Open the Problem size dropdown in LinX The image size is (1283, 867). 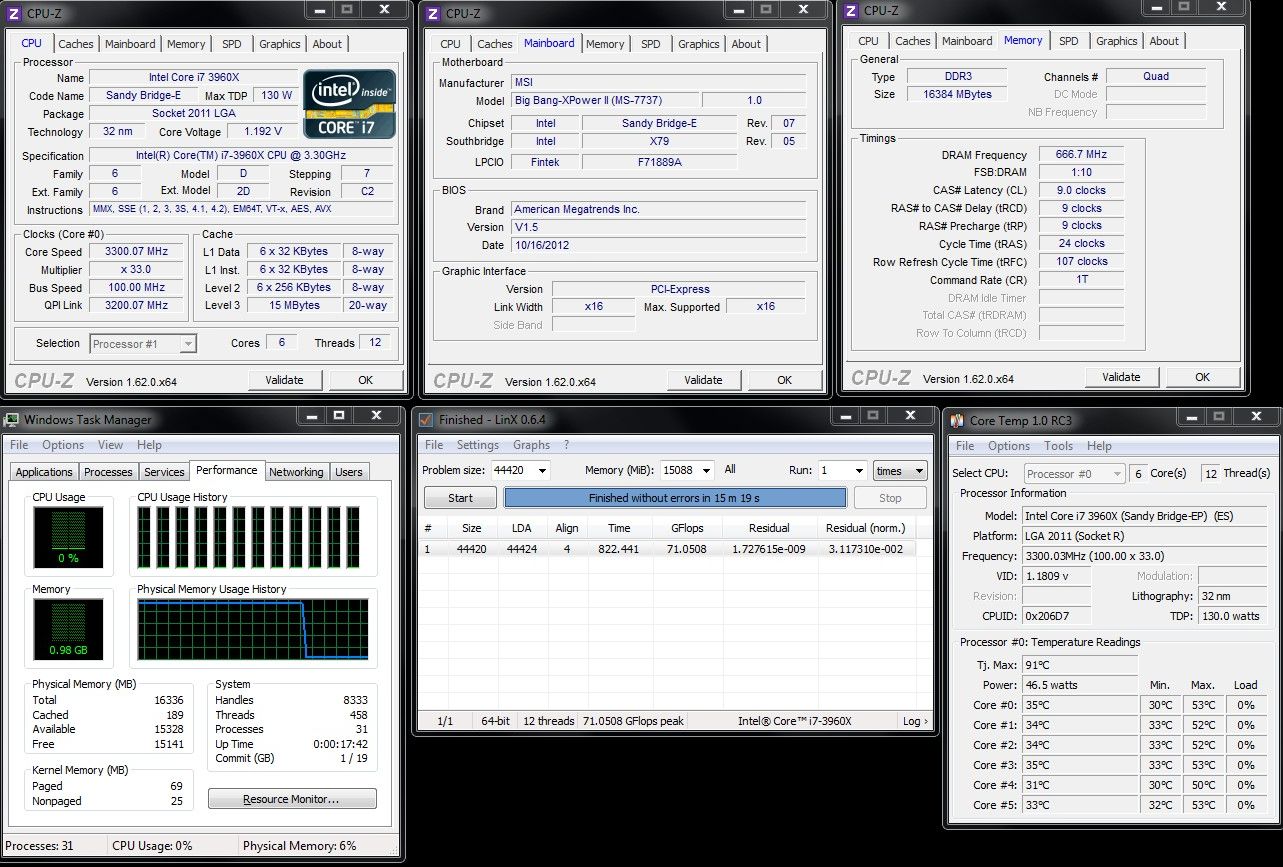[541, 471]
